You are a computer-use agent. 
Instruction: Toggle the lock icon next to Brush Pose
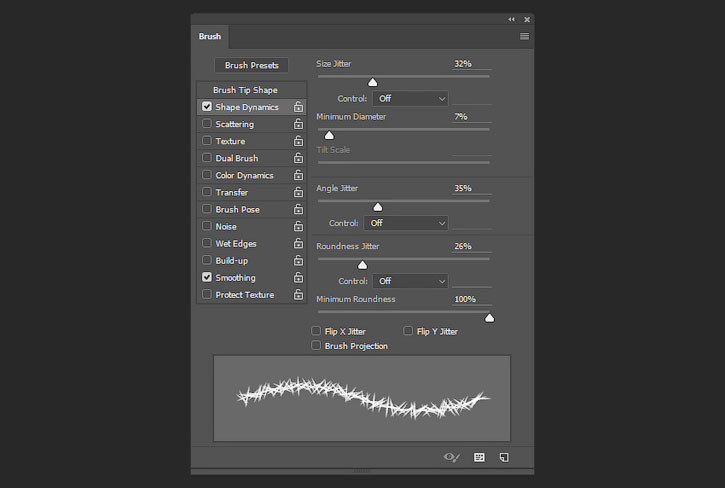click(x=298, y=210)
